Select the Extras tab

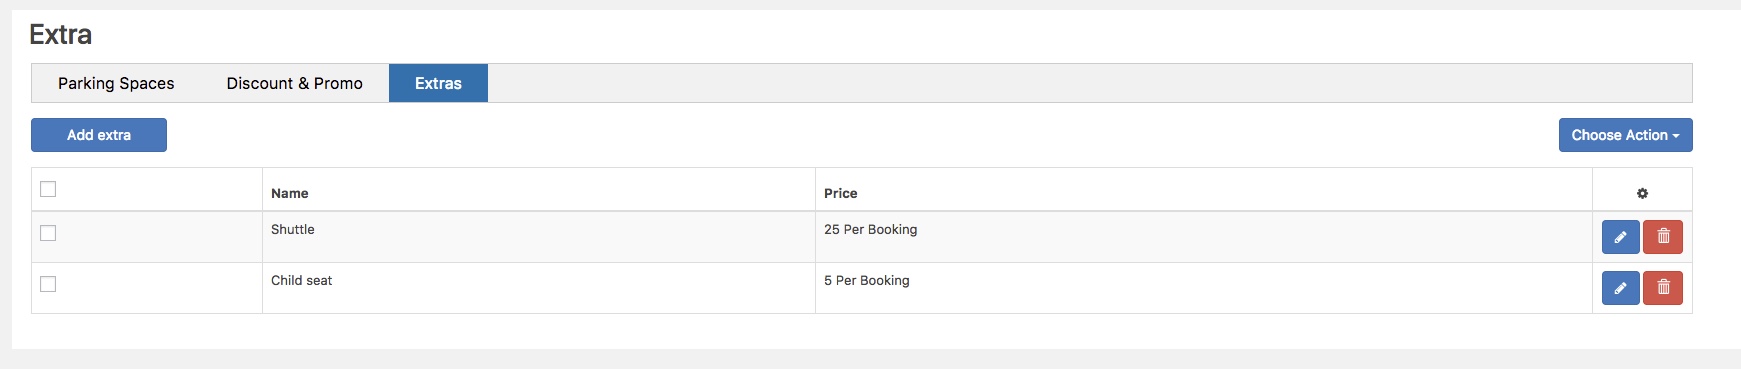click(438, 83)
